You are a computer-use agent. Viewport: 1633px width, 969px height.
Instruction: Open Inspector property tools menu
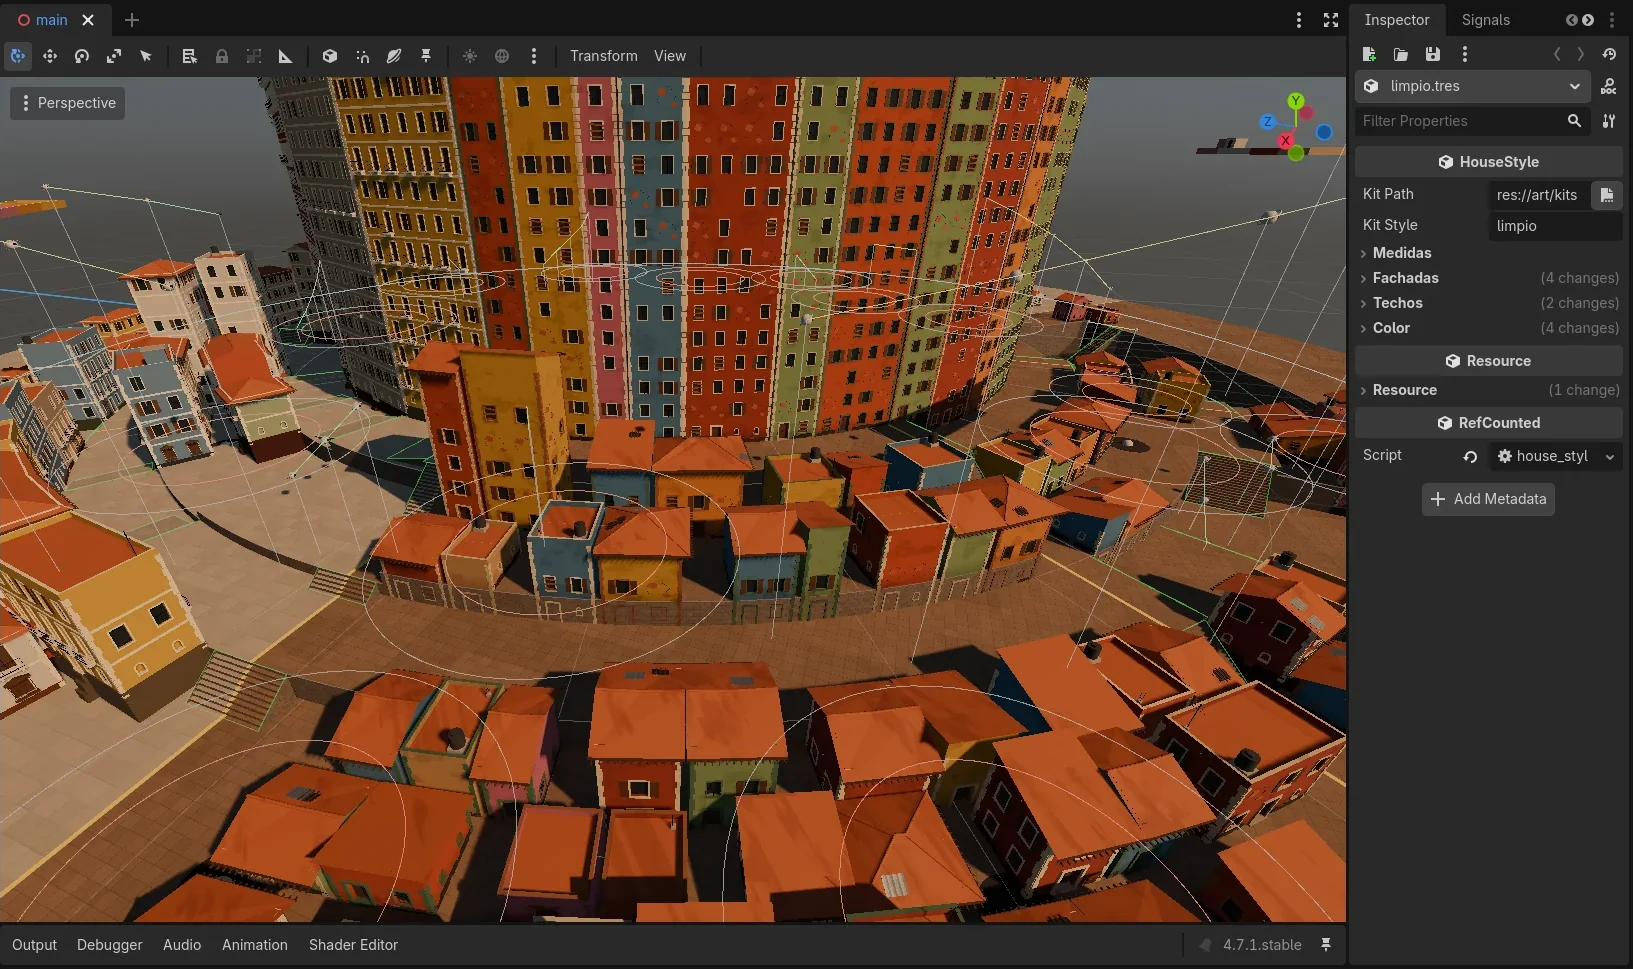pyautogui.click(x=1608, y=121)
